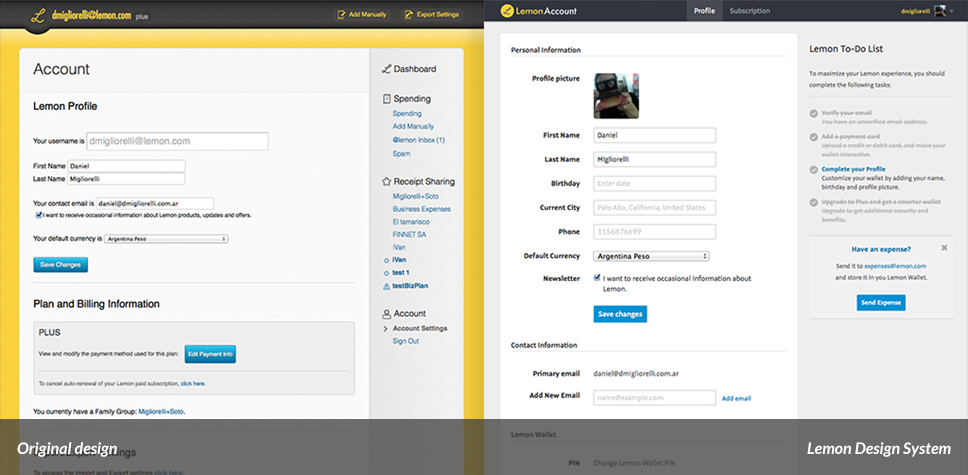Image resolution: width=968 pixels, height=475 pixels.
Task: Open the dmigliorelli user menu arrow
Action: [953, 11]
